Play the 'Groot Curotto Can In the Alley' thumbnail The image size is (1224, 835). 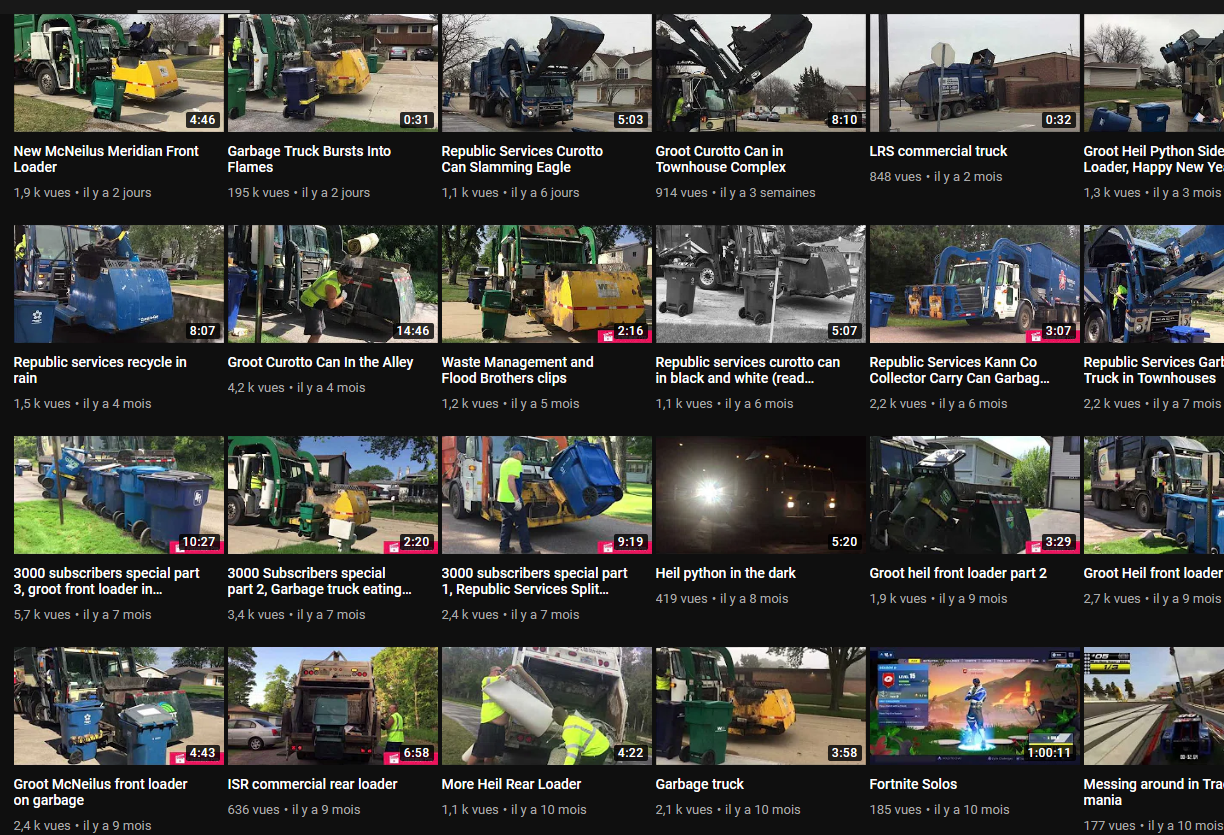tap(332, 284)
